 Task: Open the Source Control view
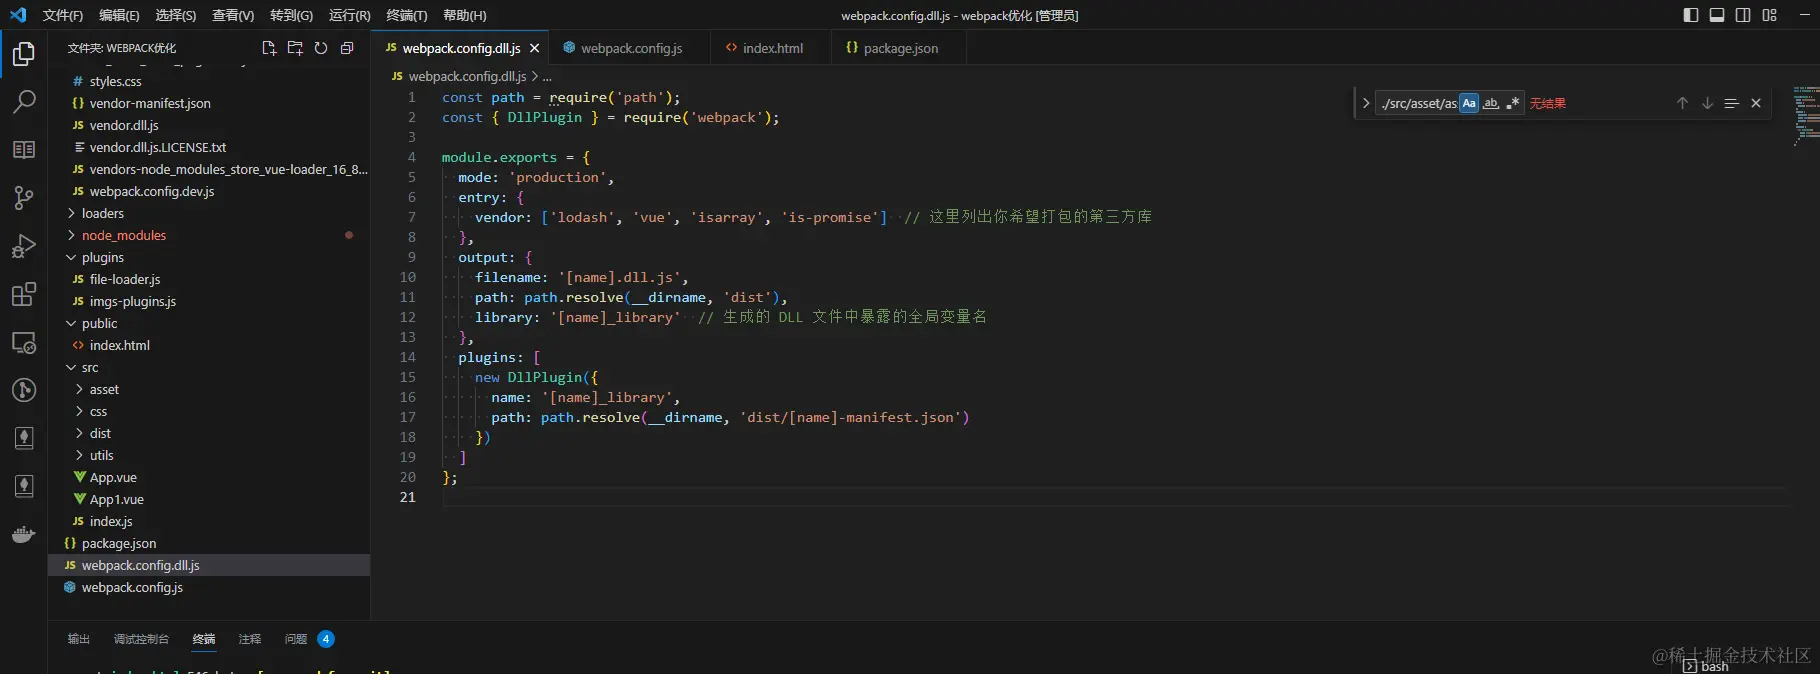point(24,198)
